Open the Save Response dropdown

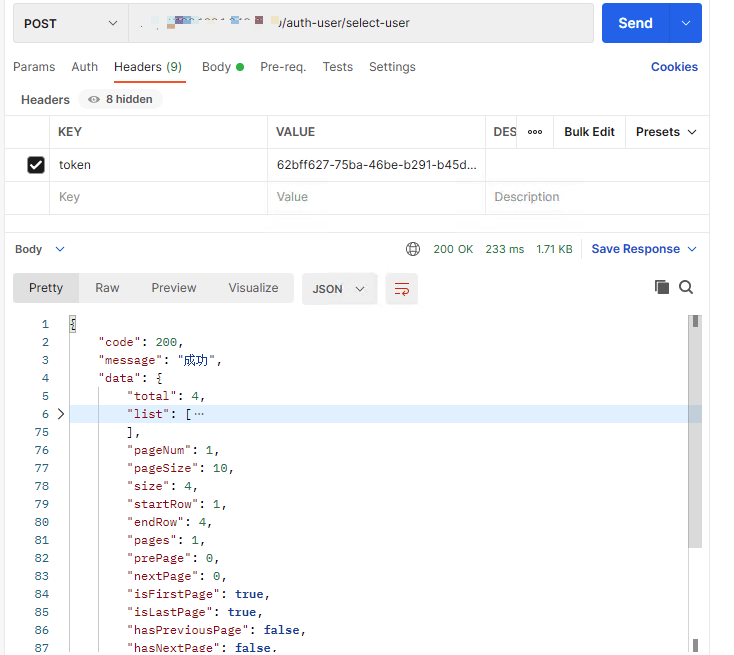click(644, 249)
